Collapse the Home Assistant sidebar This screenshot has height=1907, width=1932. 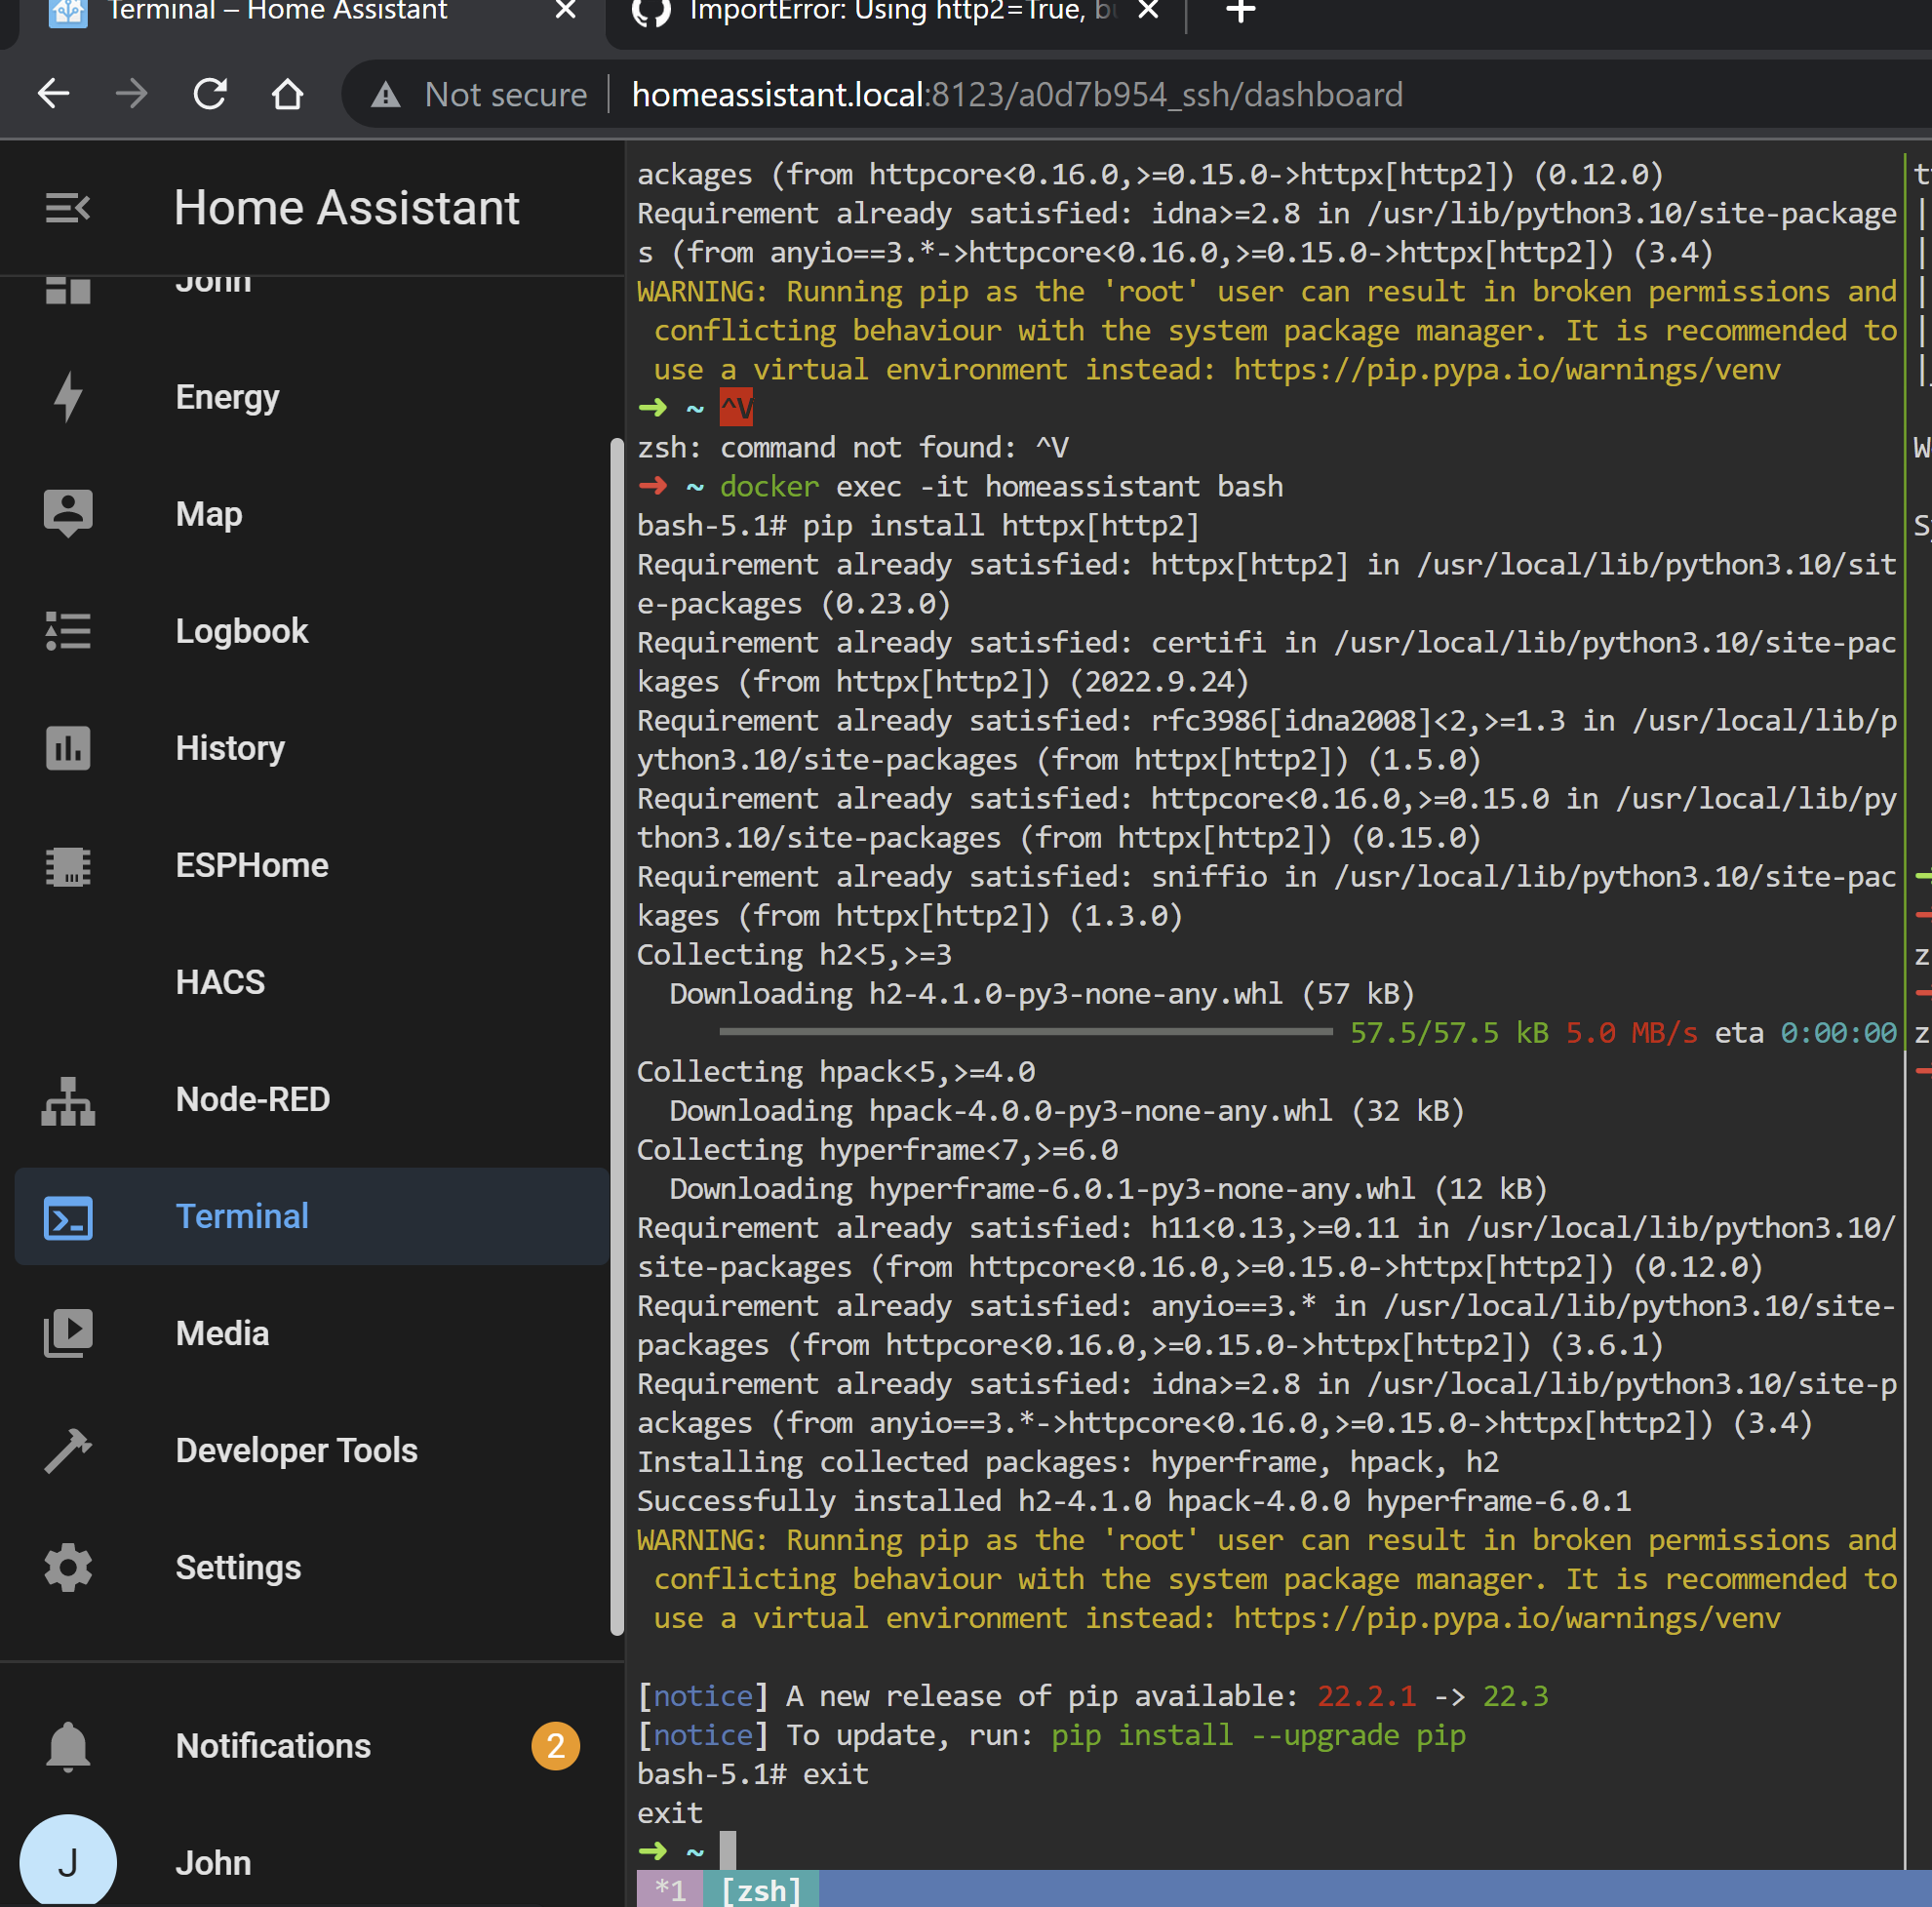[67, 208]
